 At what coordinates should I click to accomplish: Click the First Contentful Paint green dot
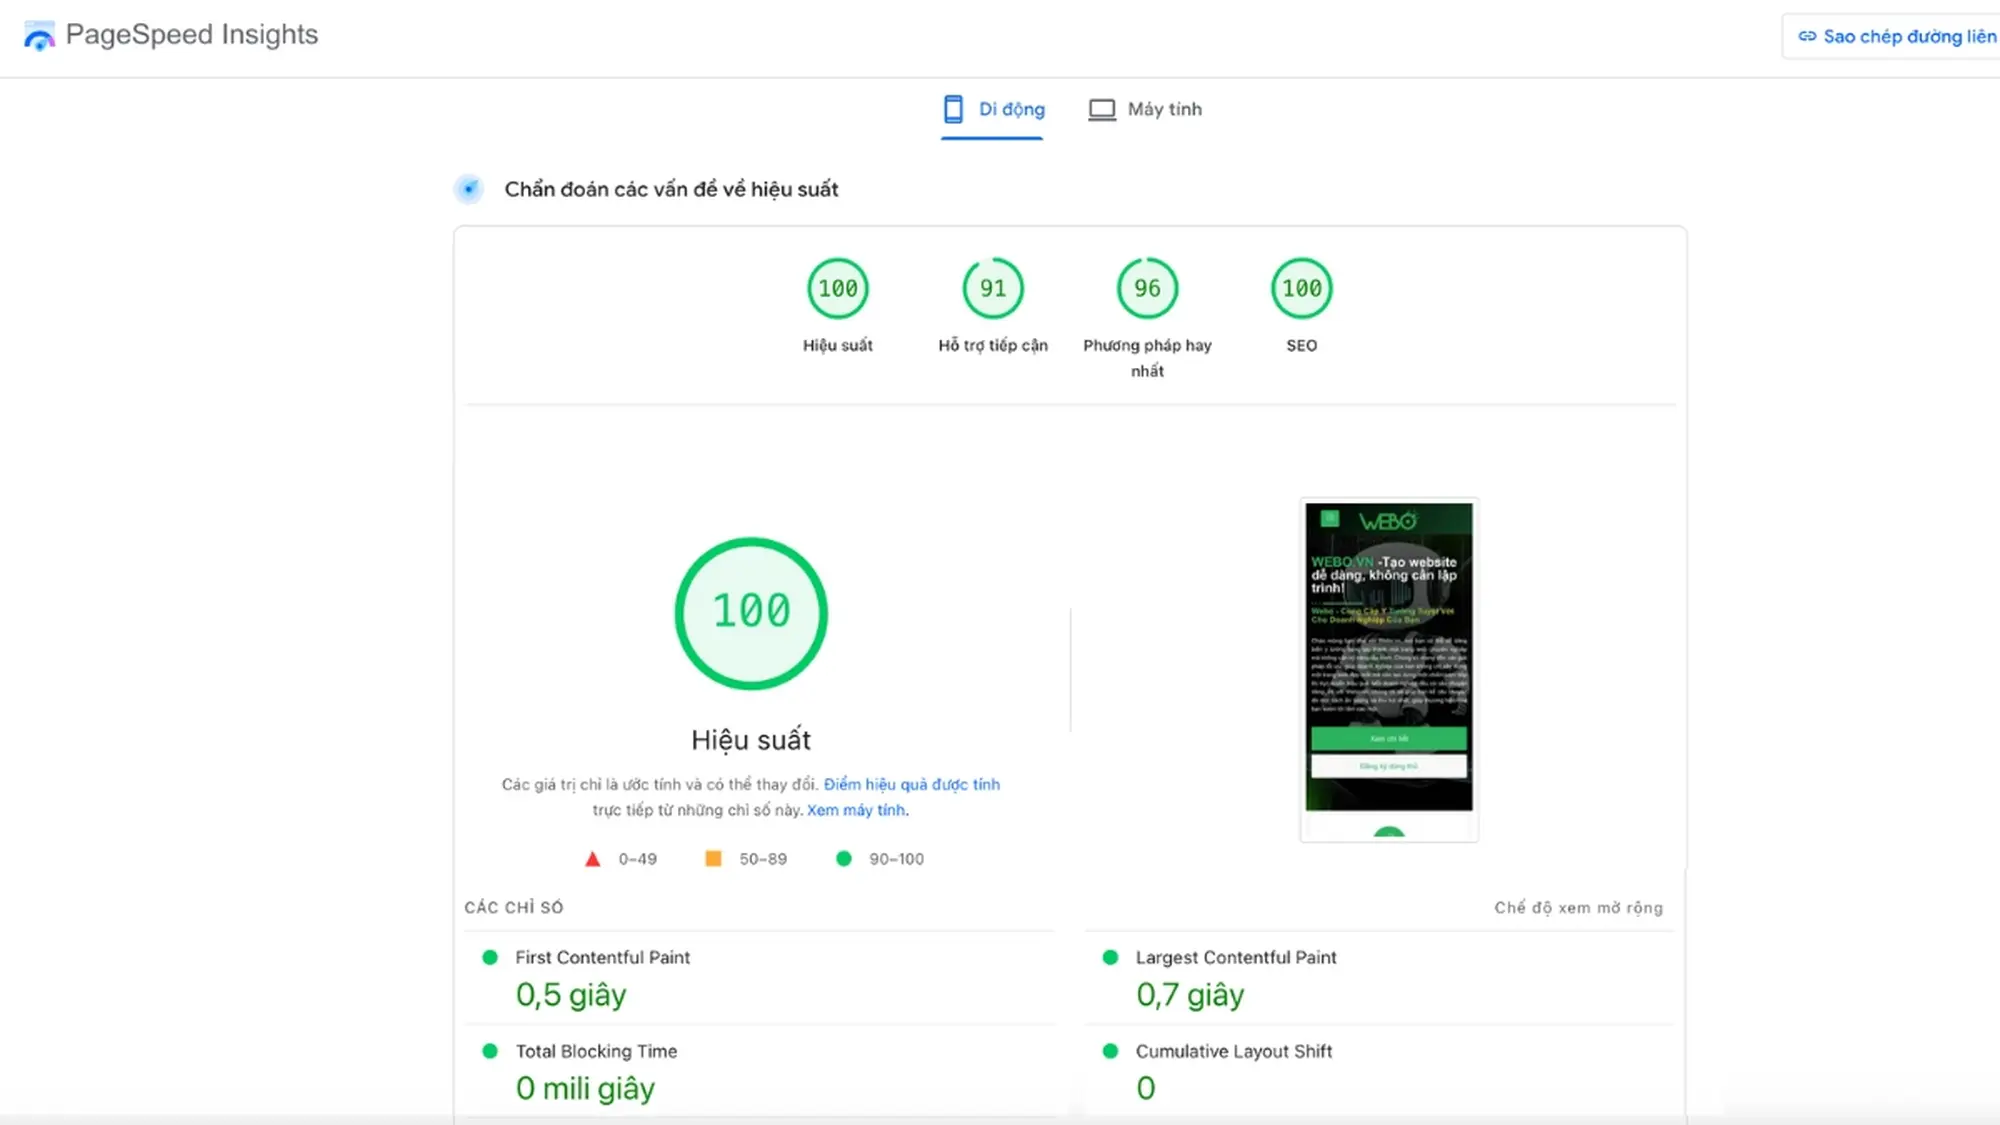pos(490,957)
